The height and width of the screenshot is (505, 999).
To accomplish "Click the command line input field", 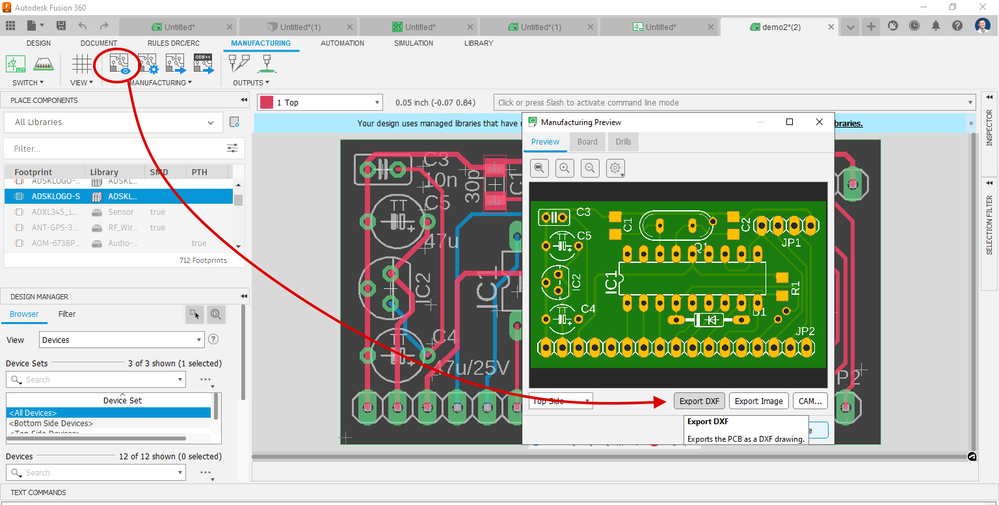I will coord(735,103).
